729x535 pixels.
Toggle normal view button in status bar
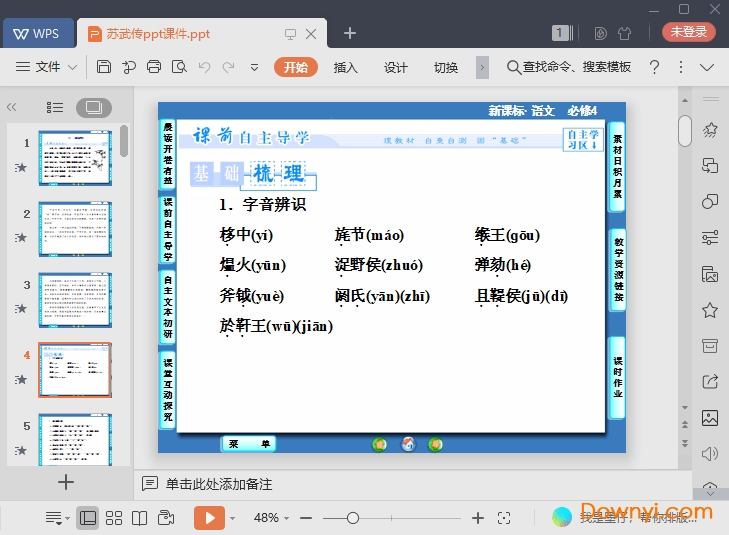[88, 518]
